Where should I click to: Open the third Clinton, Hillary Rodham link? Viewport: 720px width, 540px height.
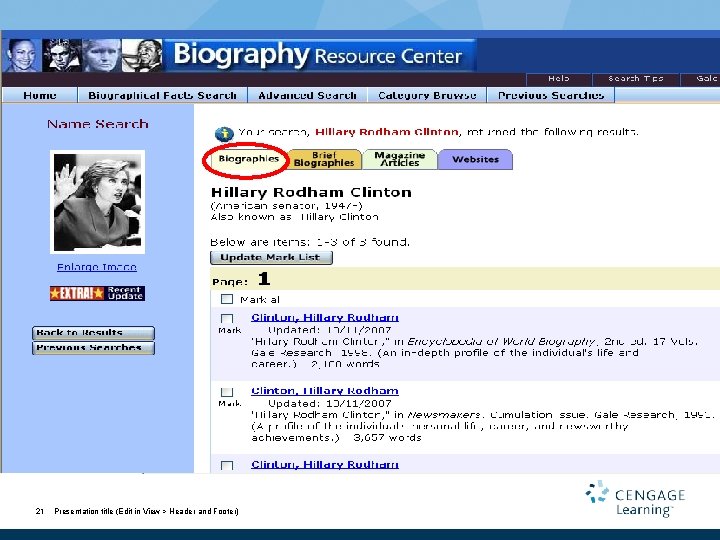[325, 464]
